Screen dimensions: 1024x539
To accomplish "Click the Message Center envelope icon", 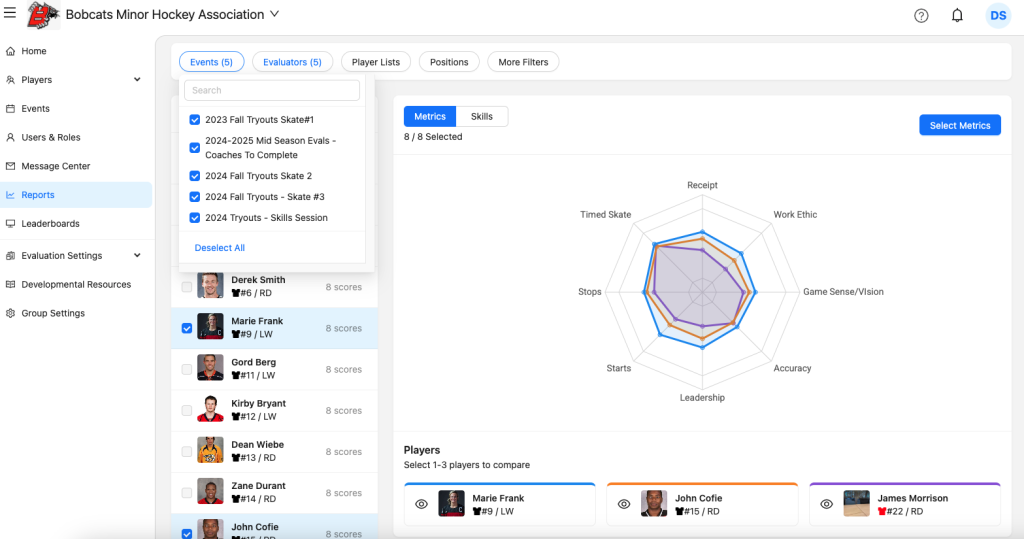I will 11,166.
